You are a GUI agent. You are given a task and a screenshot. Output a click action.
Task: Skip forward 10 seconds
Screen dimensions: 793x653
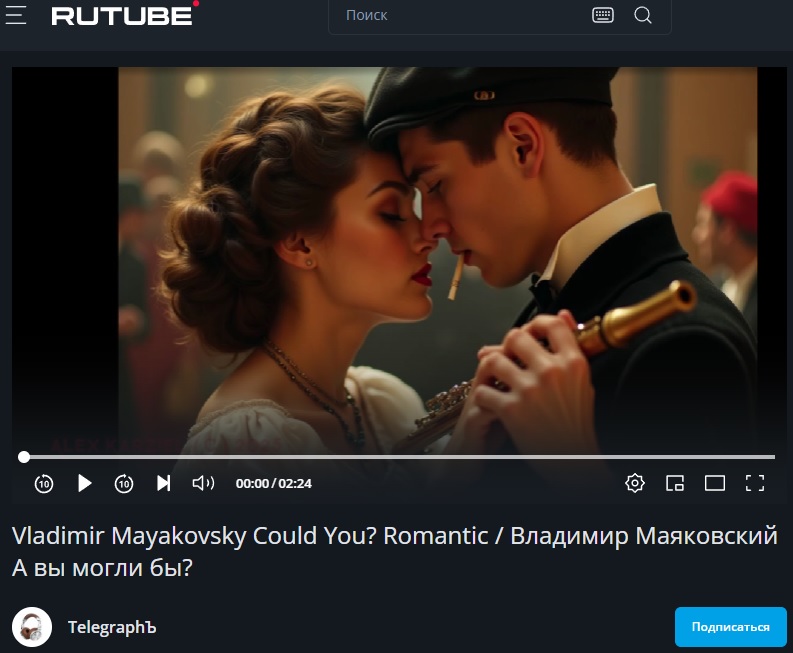[124, 484]
